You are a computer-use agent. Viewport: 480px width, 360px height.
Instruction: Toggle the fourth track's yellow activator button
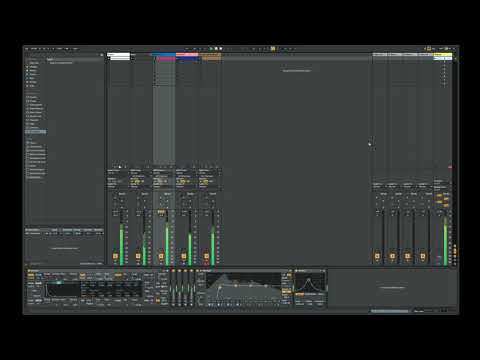pos(184,256)
